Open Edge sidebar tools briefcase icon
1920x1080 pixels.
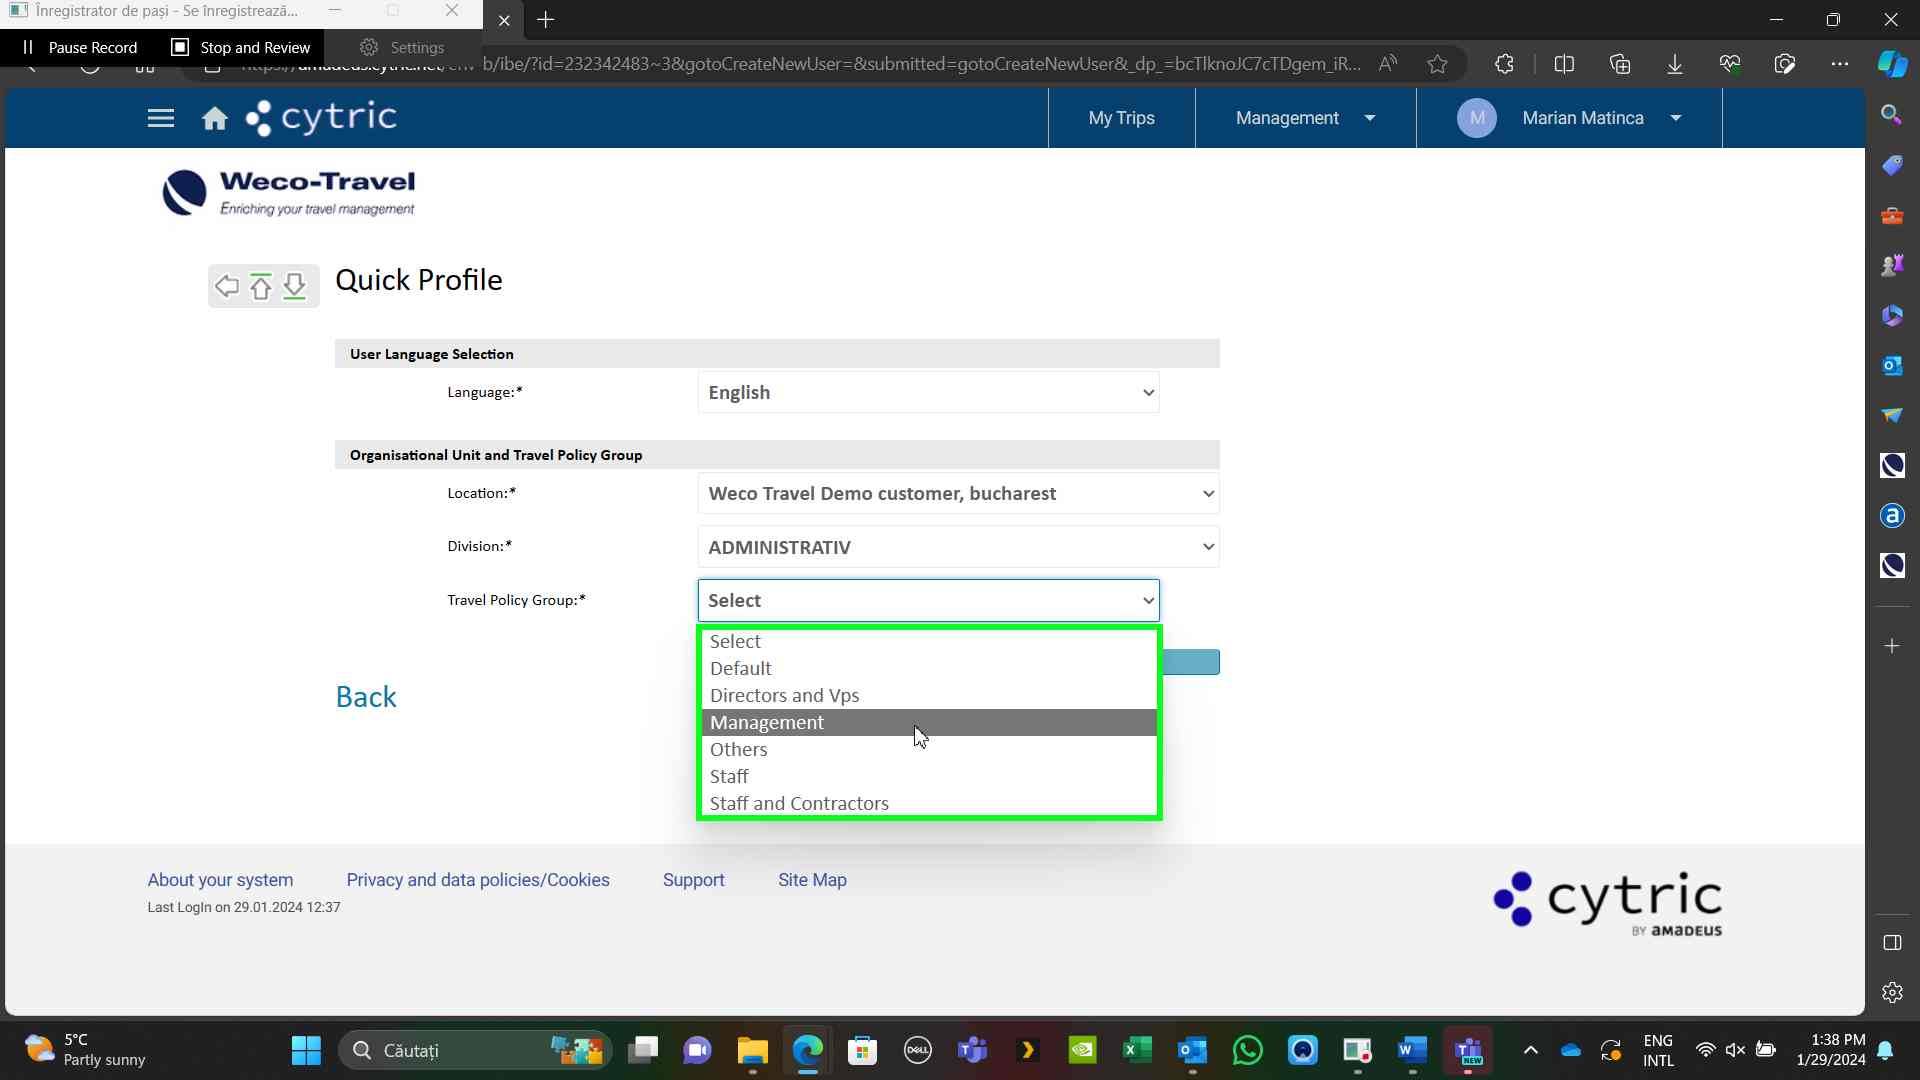1891,215
